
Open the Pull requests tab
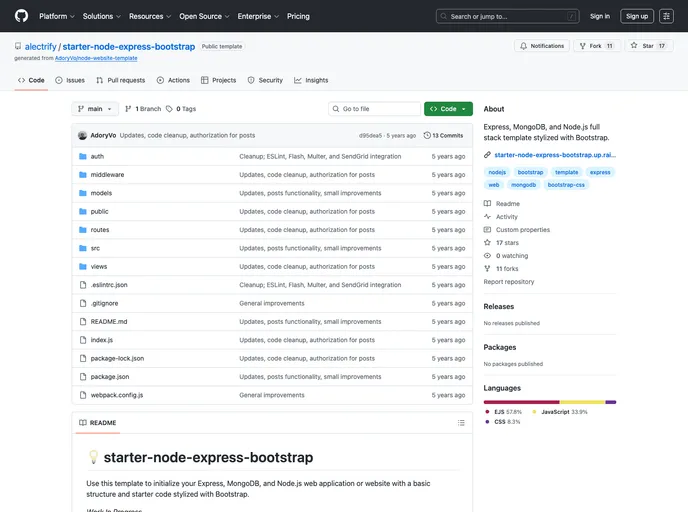point(120,80)
